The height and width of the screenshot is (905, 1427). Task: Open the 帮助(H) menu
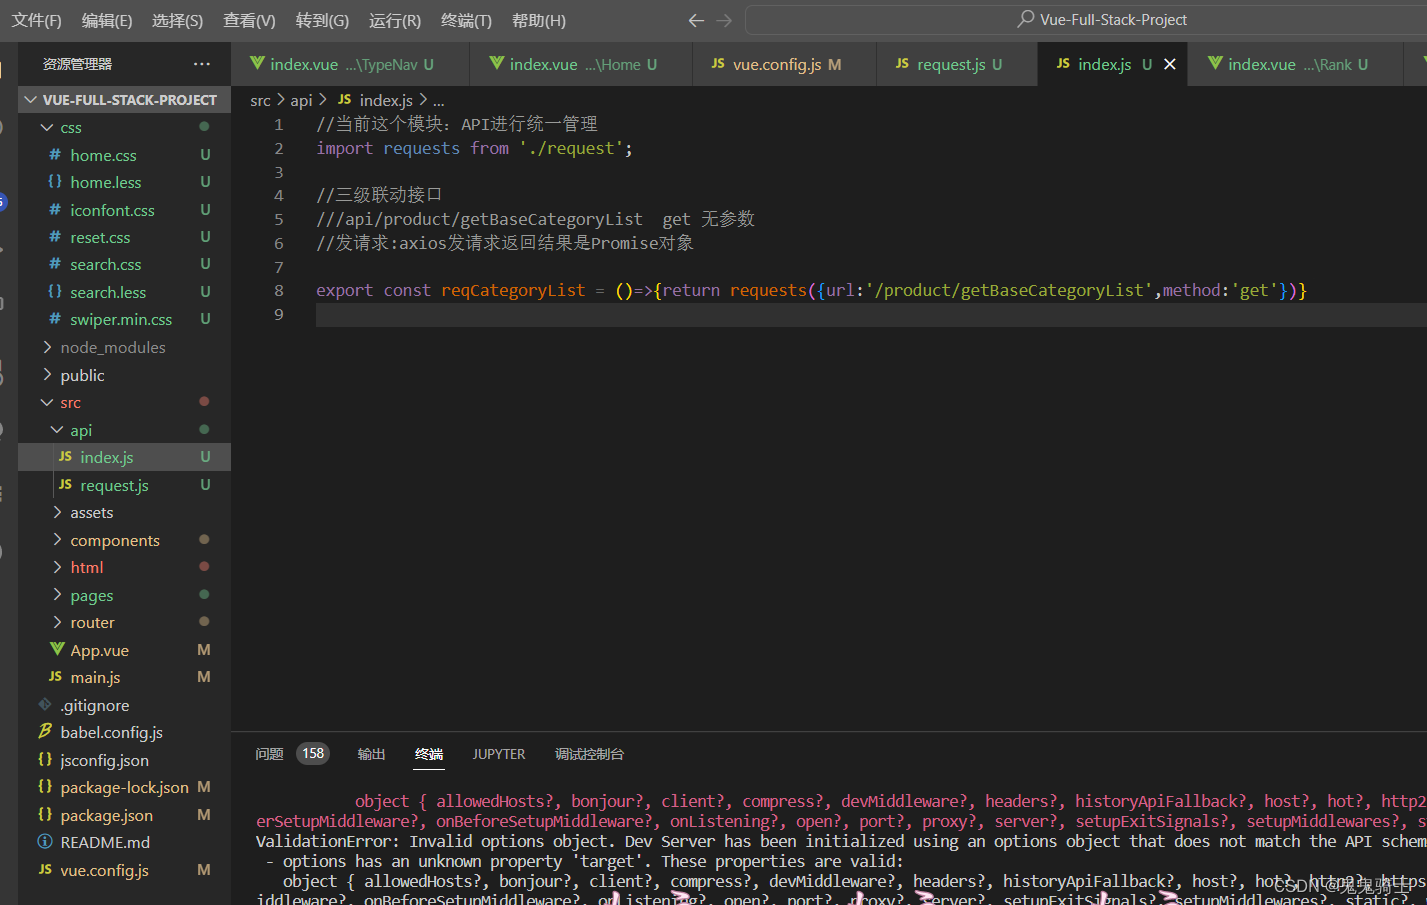(539, 20)
